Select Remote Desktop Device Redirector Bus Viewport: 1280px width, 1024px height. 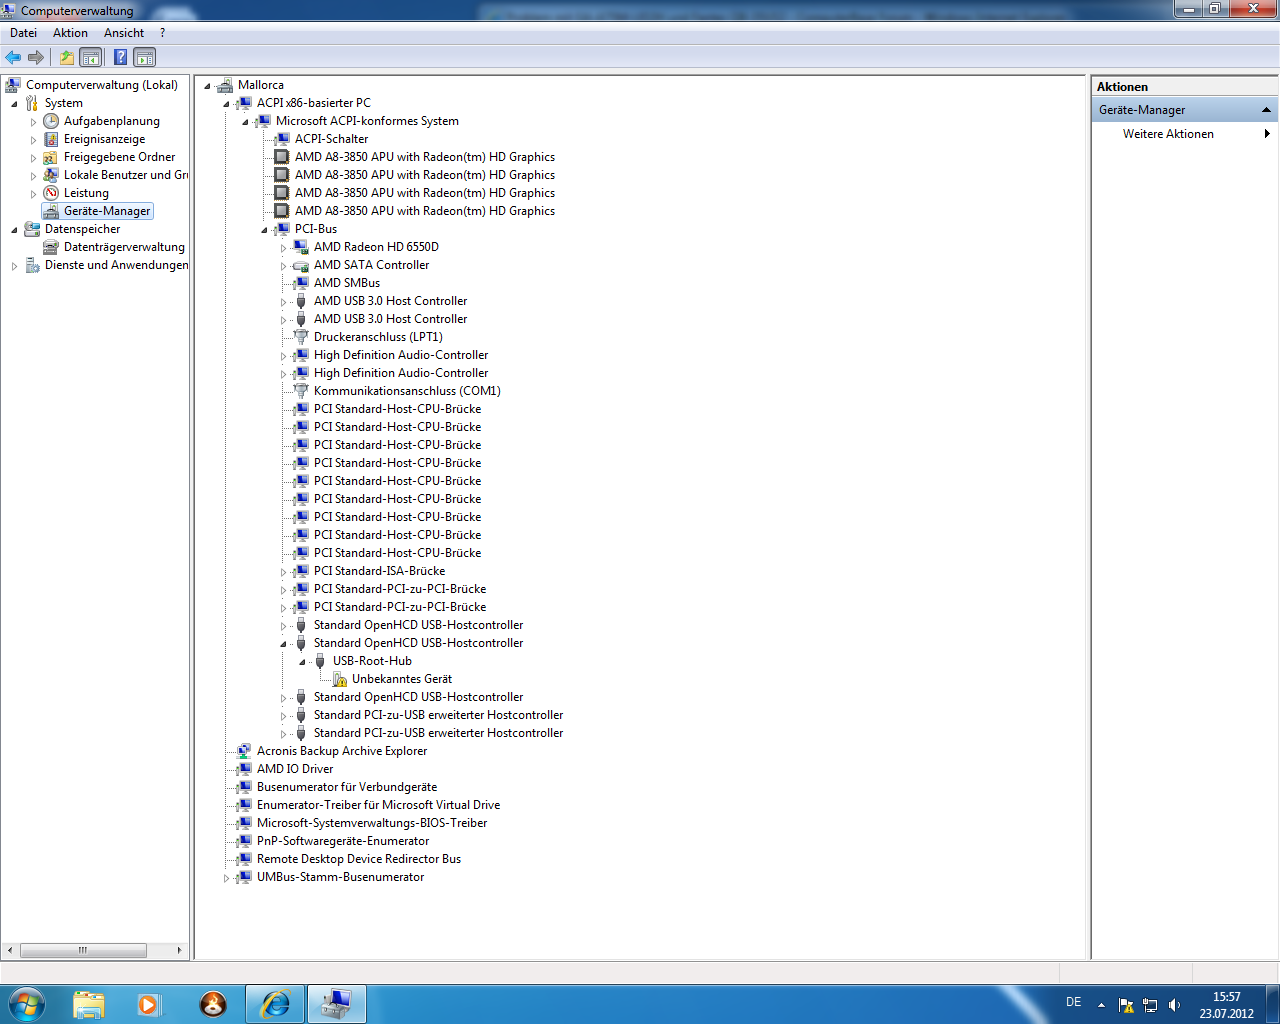point(359,859)
